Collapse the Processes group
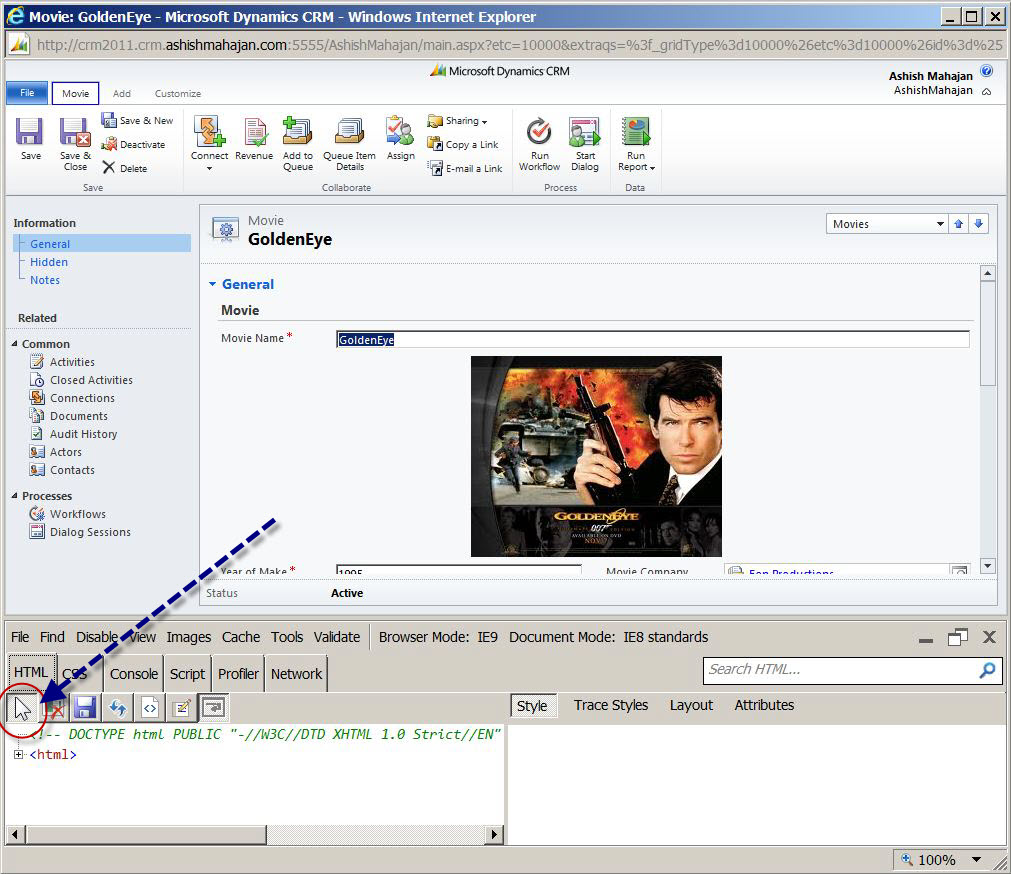This screenshot has height=874, width=1011. [x=15, y=496]
